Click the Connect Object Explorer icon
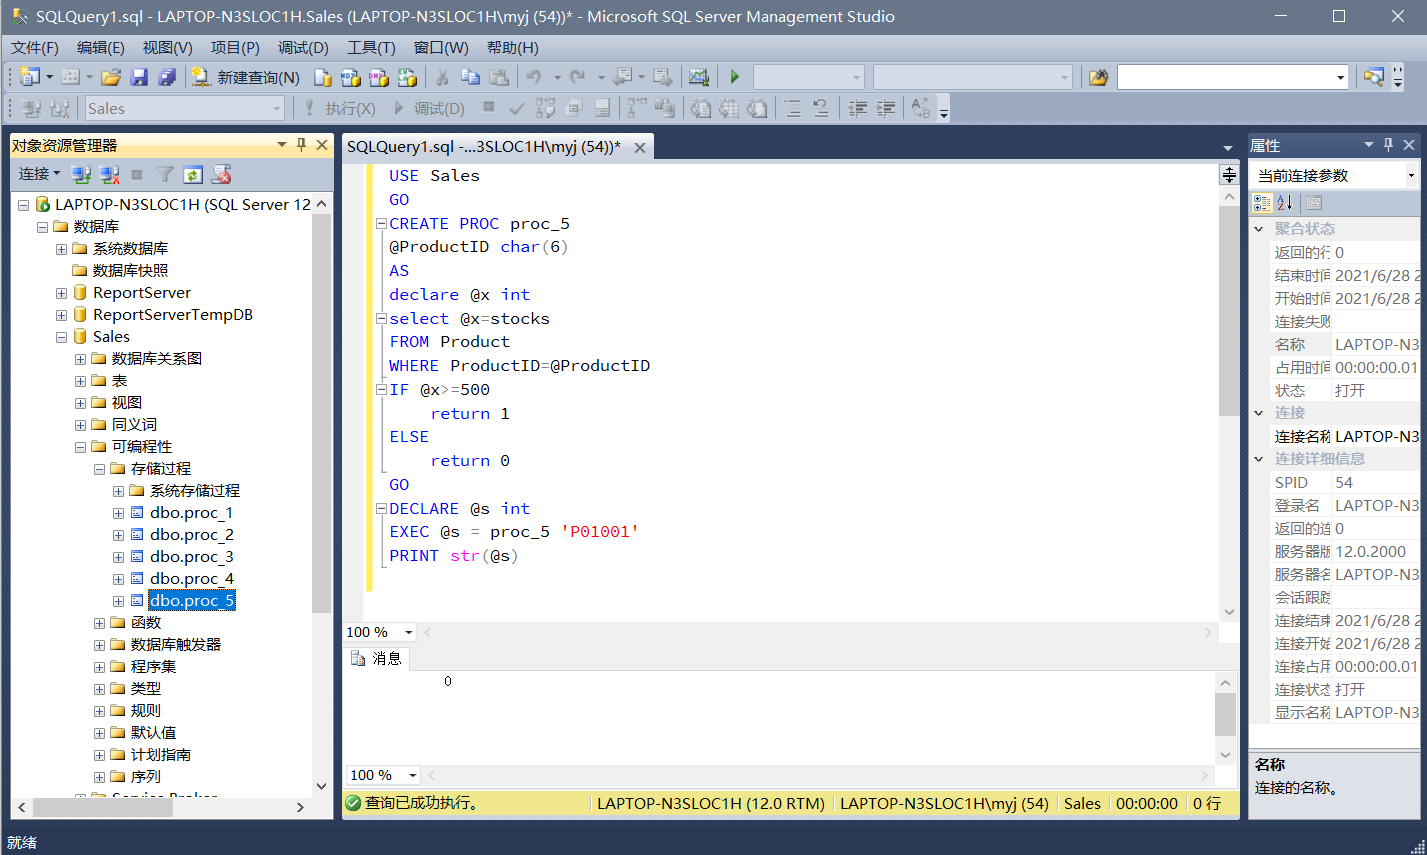This screenshot has width=1427, height=855. click(x=82, y=175)
